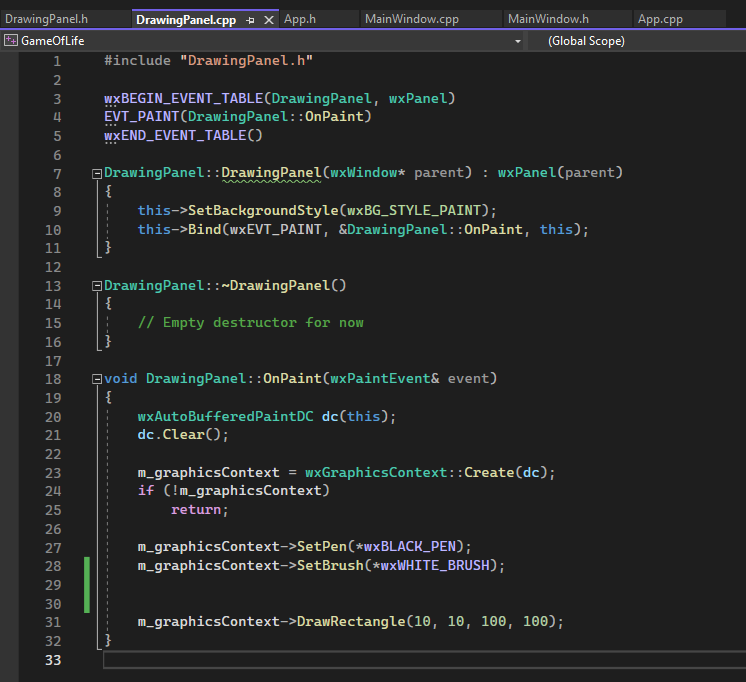Click line number 23 in the gutter
Viewport: 746px width, 682px height.
(x=52, y=472)
